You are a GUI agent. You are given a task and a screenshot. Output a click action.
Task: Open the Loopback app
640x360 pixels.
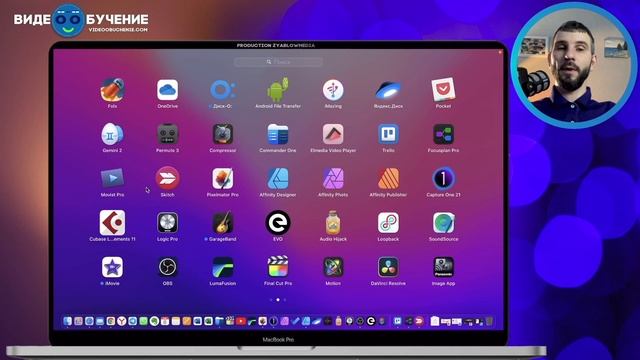click(x=388, y=223)
